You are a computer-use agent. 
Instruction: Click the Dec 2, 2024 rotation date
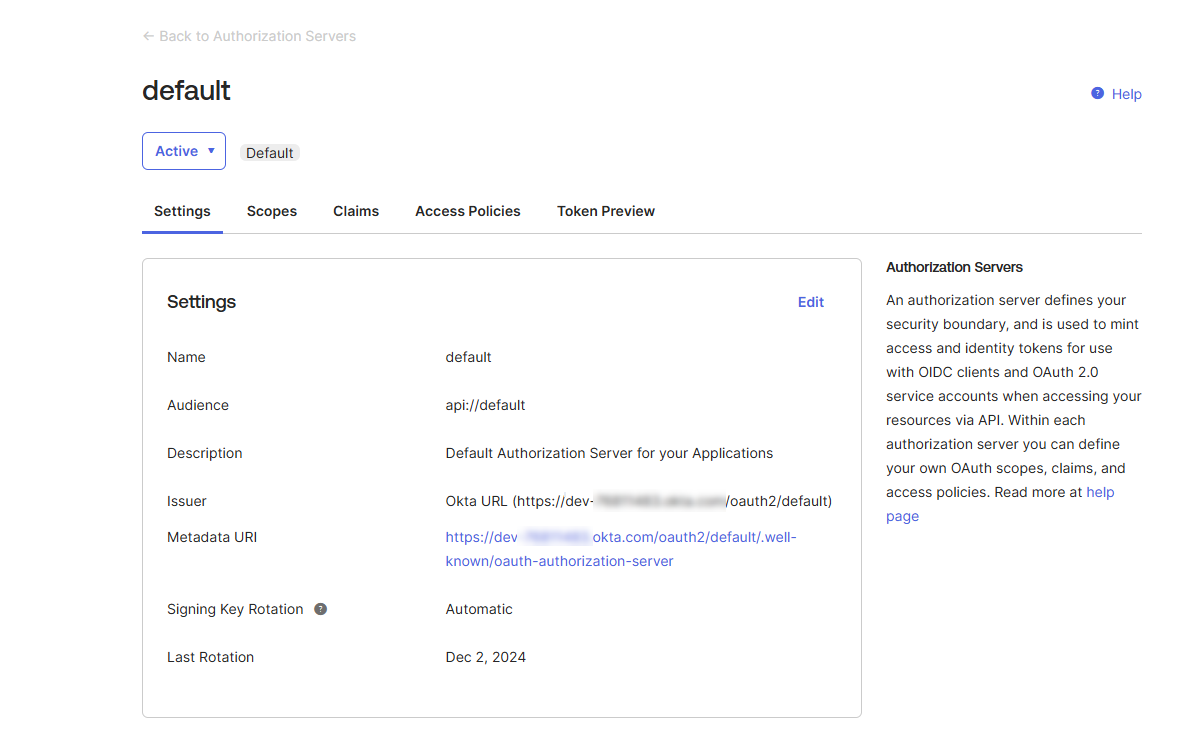click(485, 657)
